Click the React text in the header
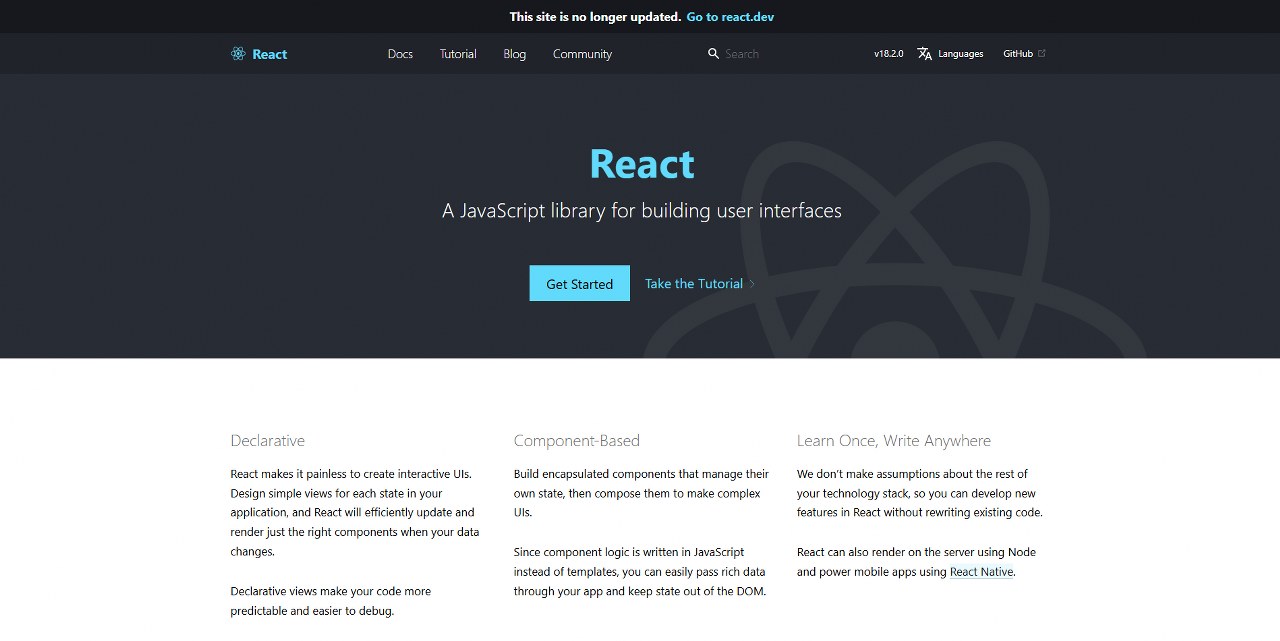 point(269,54)
